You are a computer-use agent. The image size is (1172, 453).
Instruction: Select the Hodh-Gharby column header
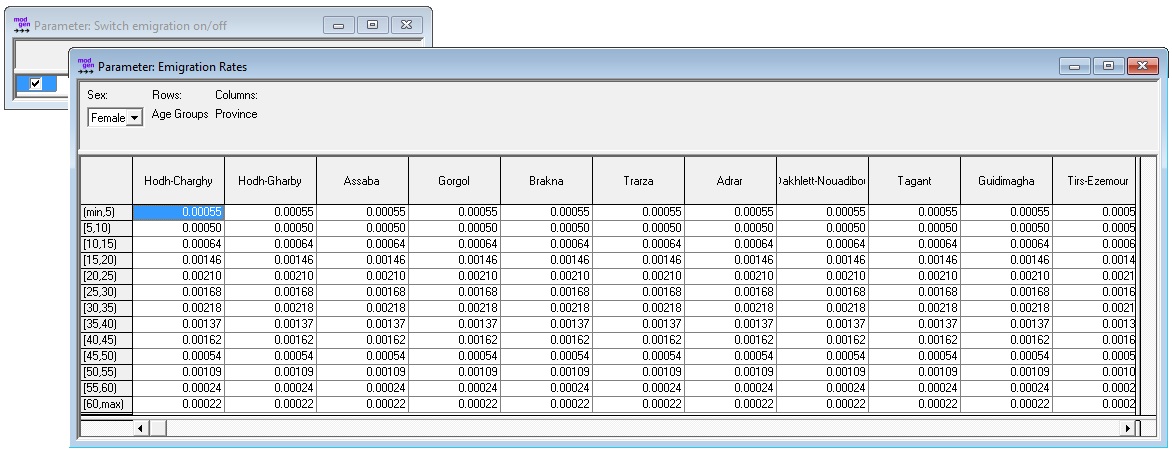click(270, 180)
